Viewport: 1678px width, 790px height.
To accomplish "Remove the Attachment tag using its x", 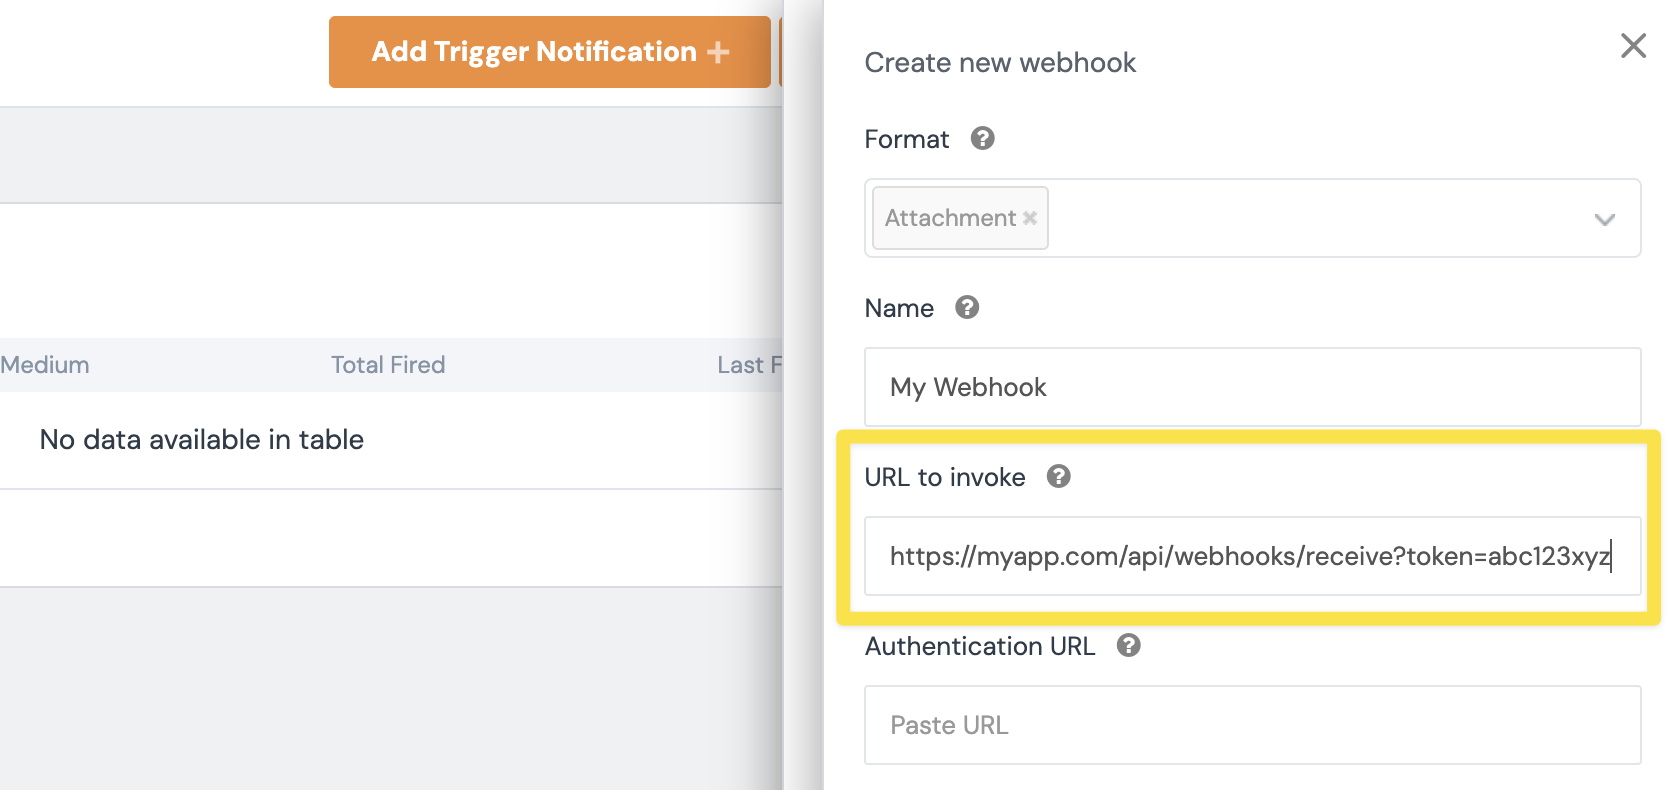I will (1030, 218).
